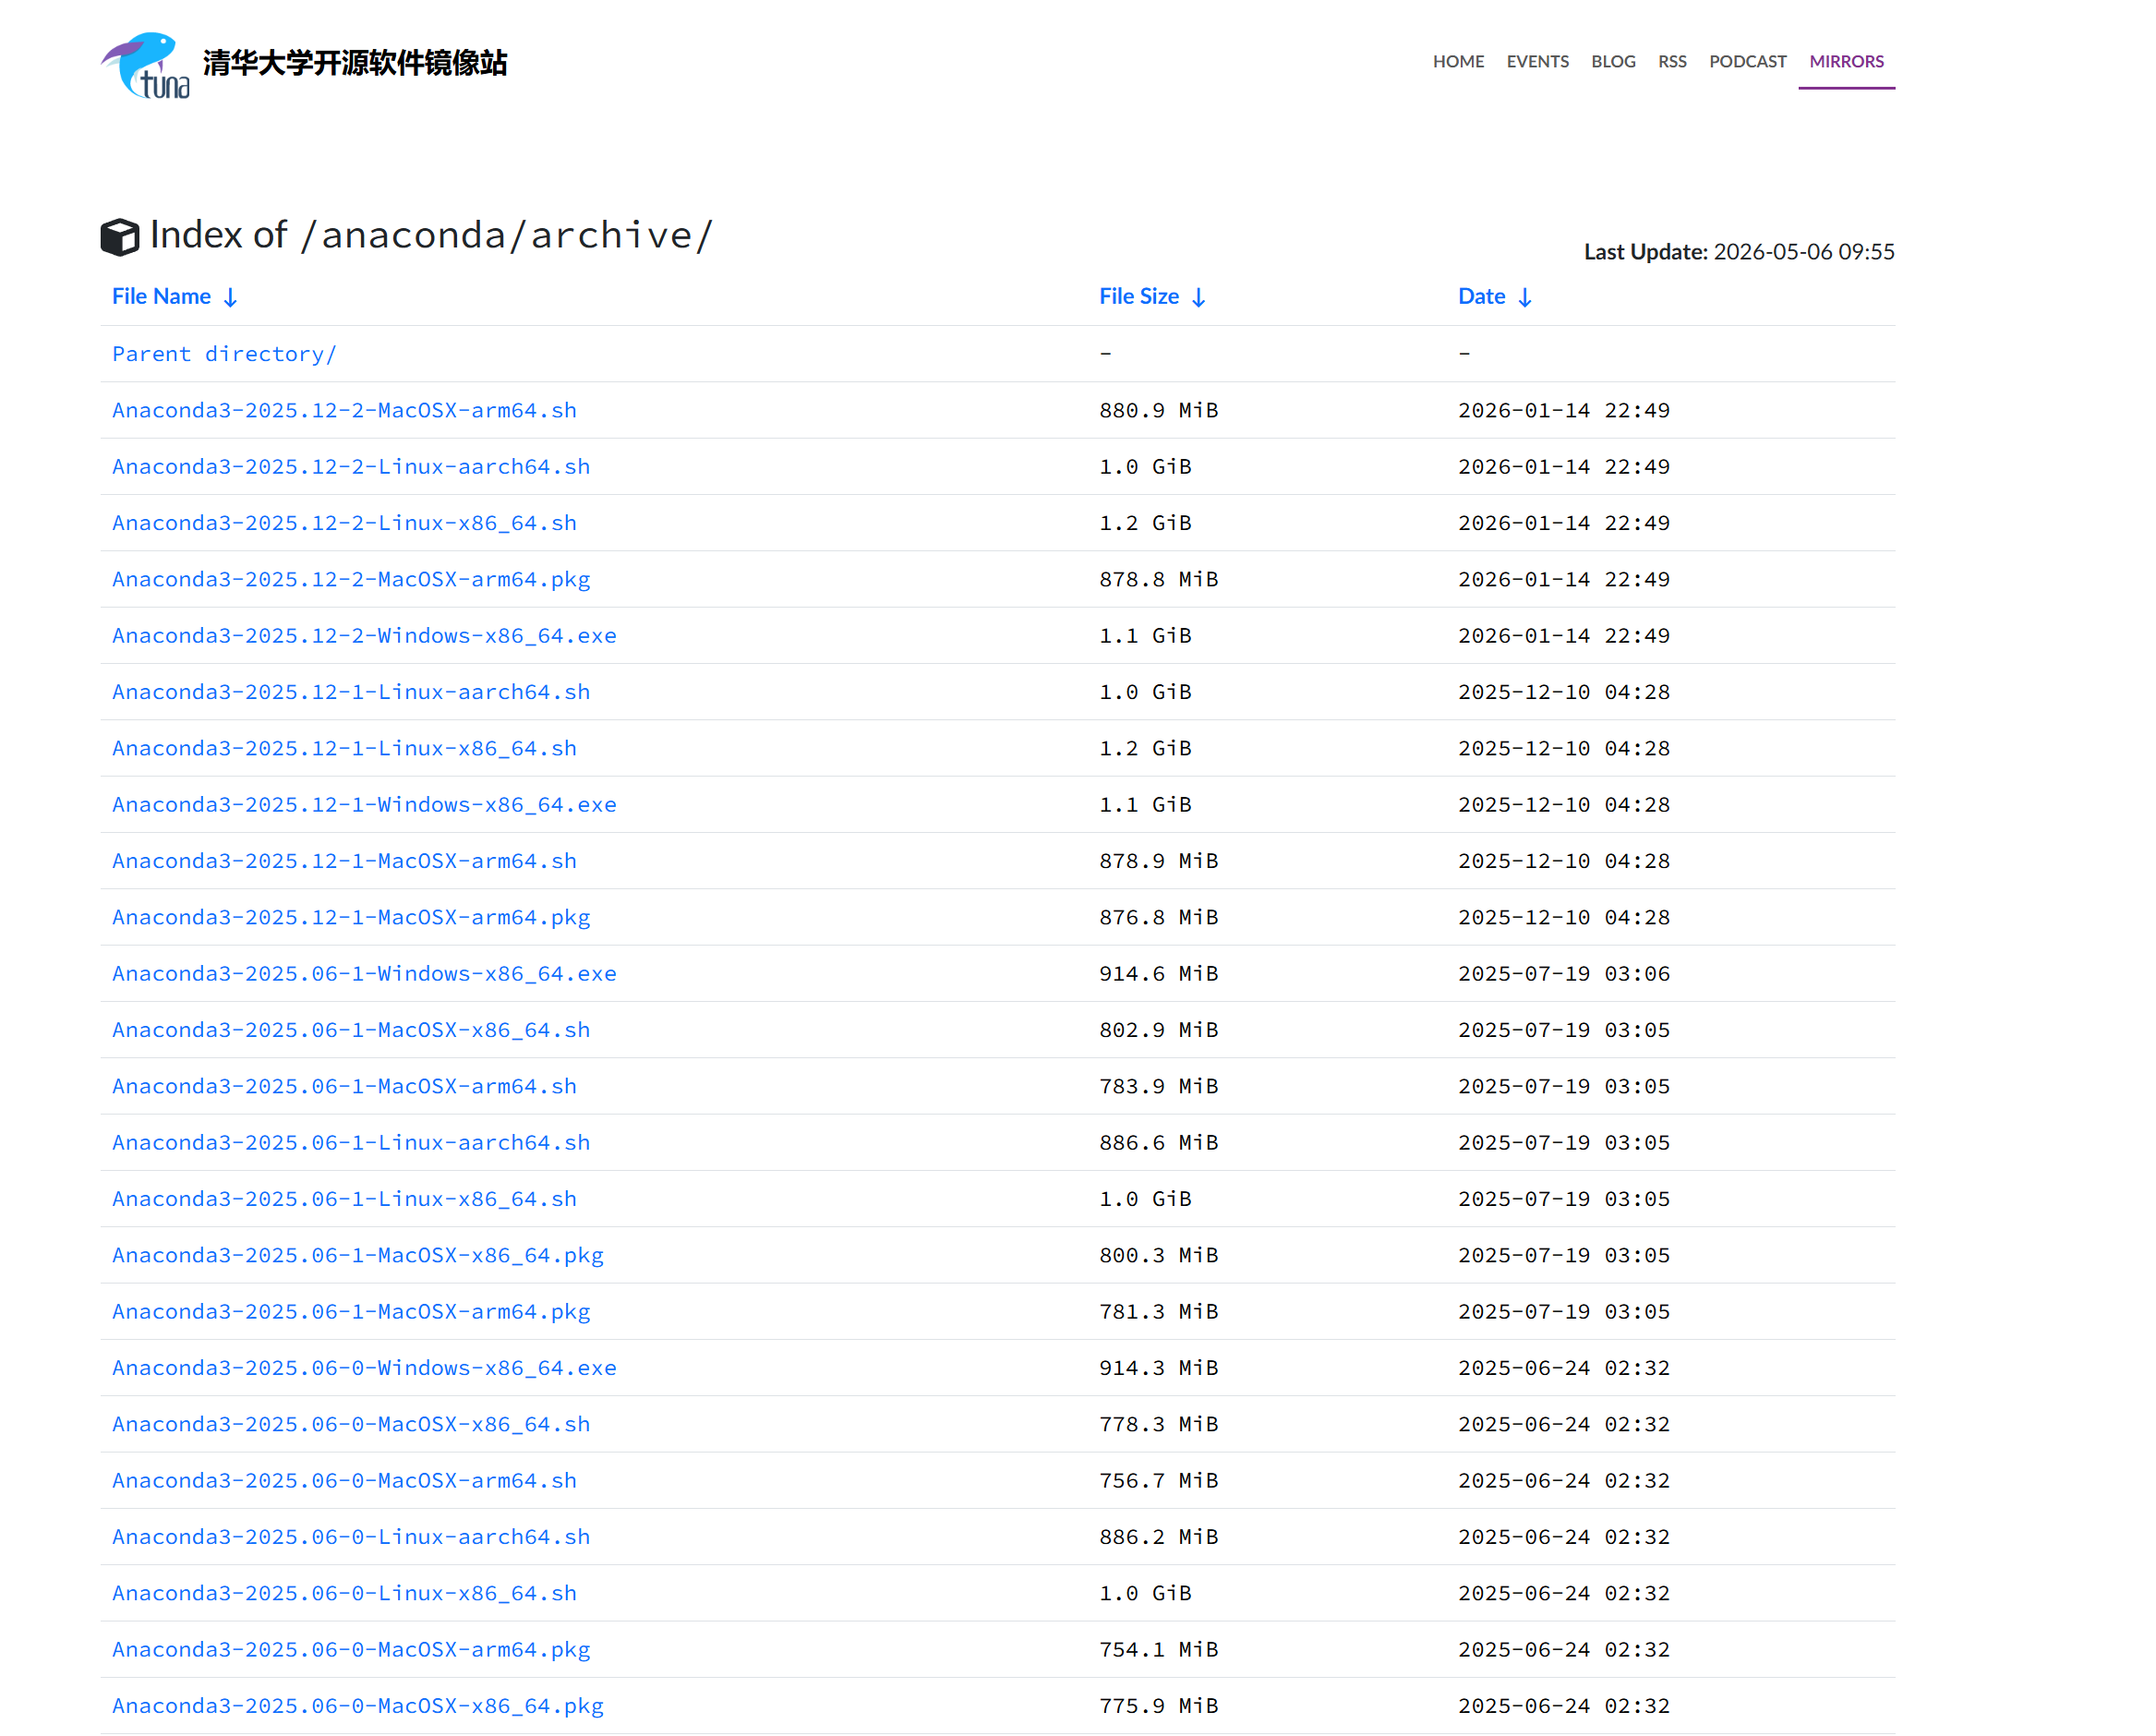This screenshot has width=2156, height=1736.
Task: Download Anaconda3-2025.06-1-MacOSX-x86_64.sh
Action: tap(351, 1030)
